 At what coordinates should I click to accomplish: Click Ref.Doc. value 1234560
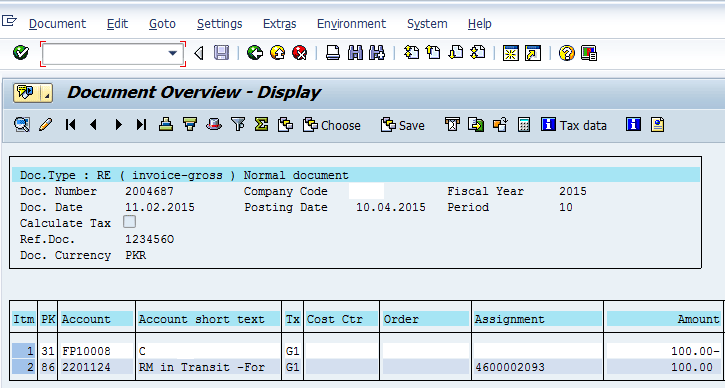coord(149,239)
